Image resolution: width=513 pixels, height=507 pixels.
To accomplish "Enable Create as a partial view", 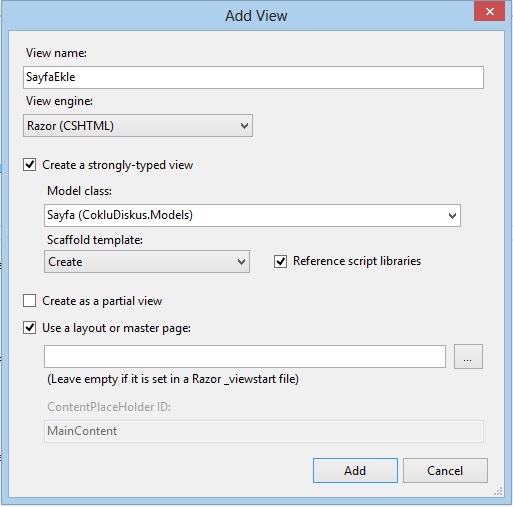I will point(30,301).
